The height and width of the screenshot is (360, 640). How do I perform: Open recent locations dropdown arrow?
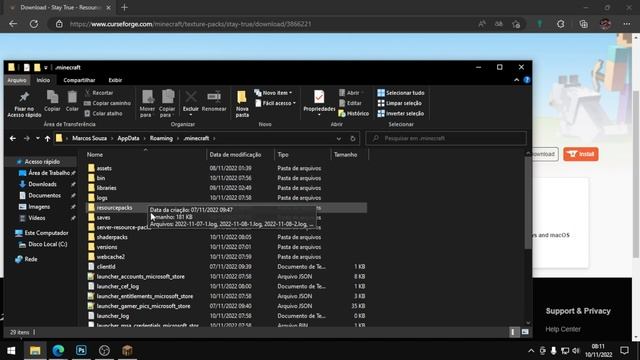[x=38, y=138]
